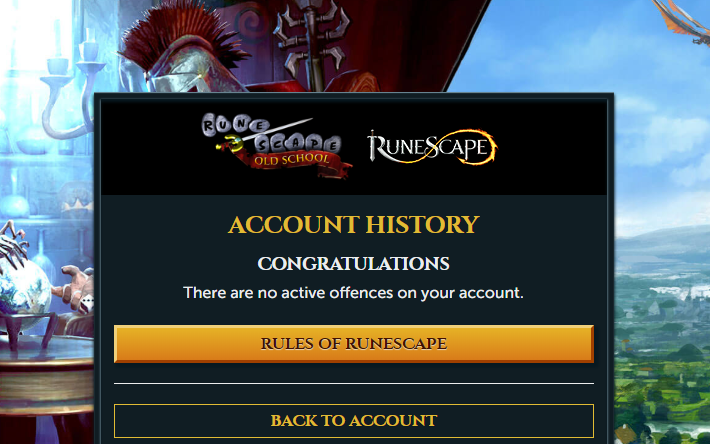Click the spiked staff behind the panel
Screen dimensions: 710x444
pos(312,41)
